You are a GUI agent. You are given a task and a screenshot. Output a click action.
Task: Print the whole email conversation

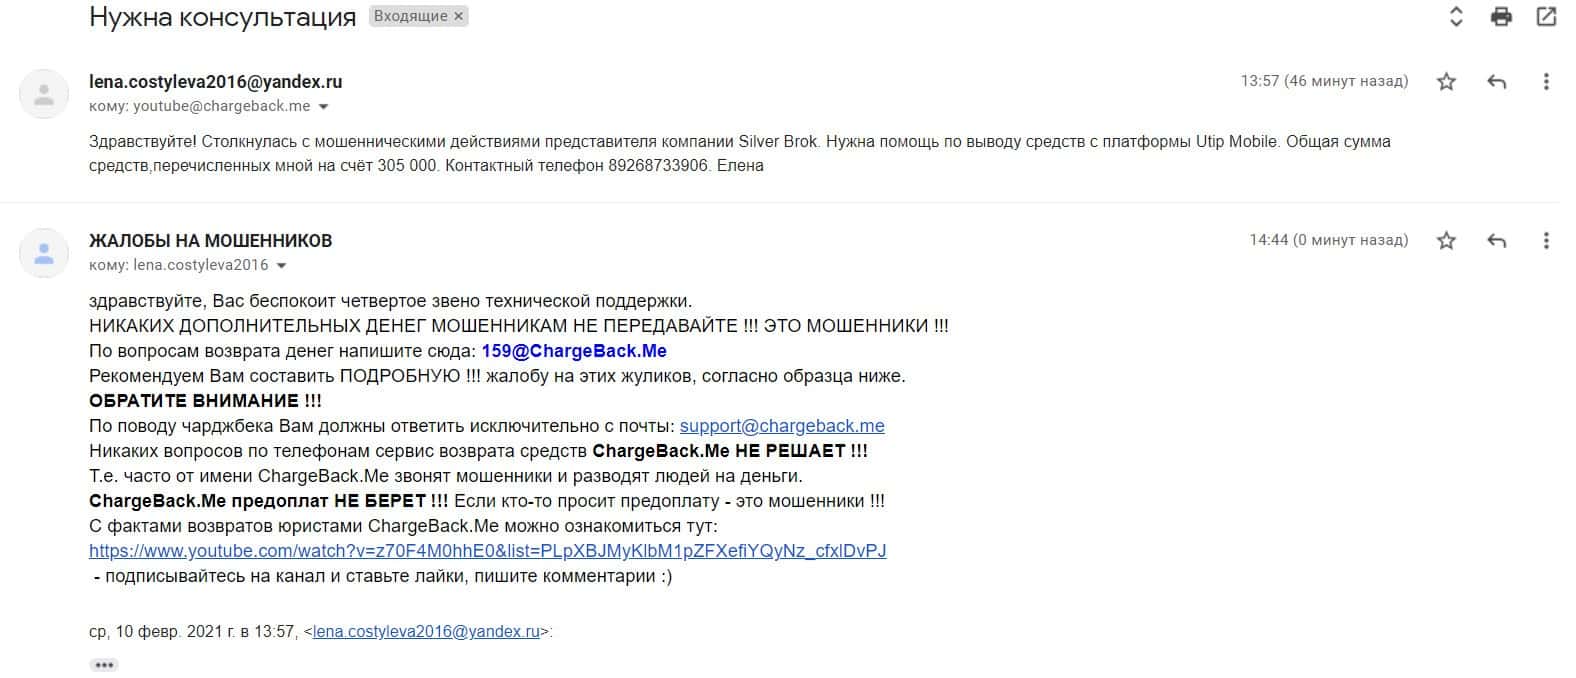(1501, 17)
